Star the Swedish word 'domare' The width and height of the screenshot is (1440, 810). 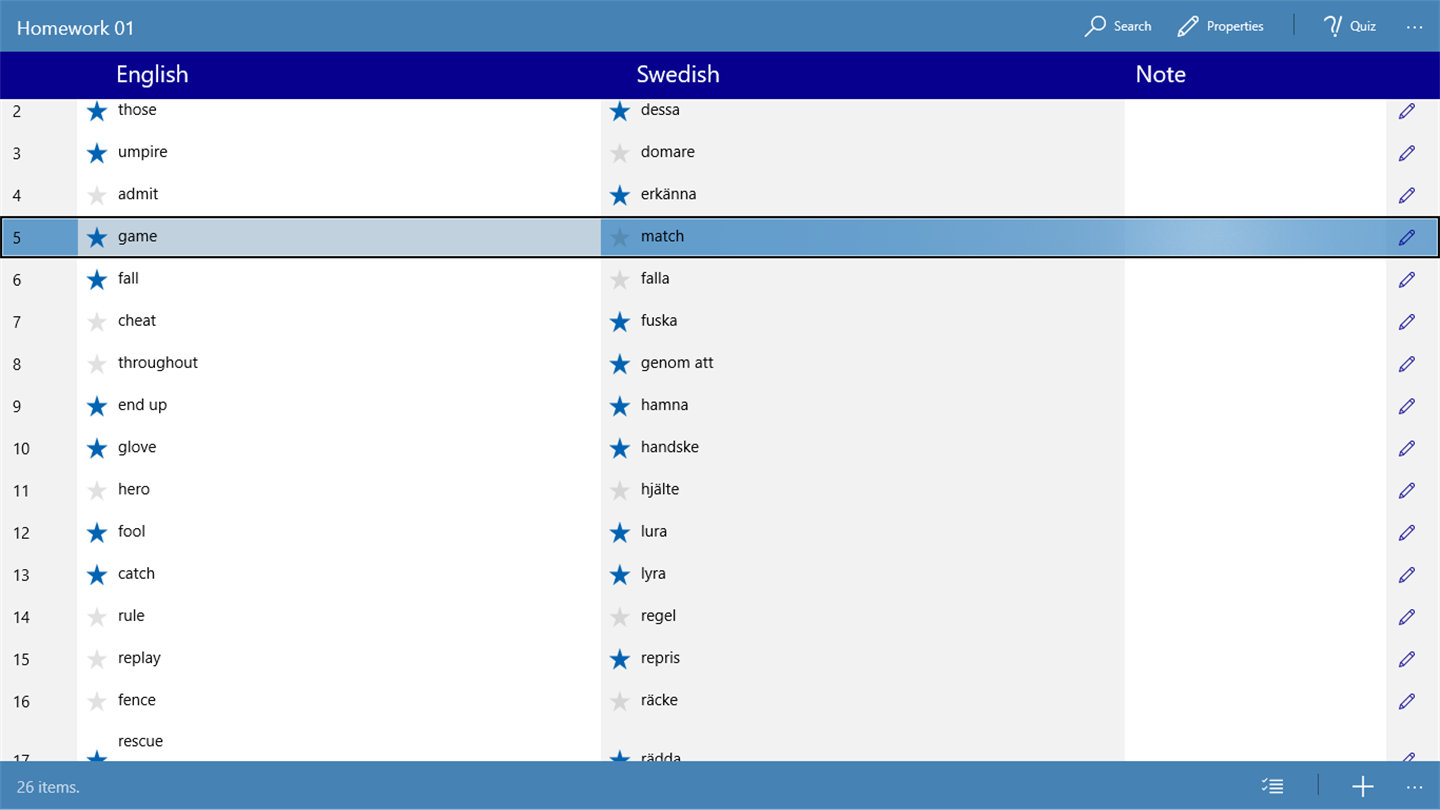click(620, 153)
